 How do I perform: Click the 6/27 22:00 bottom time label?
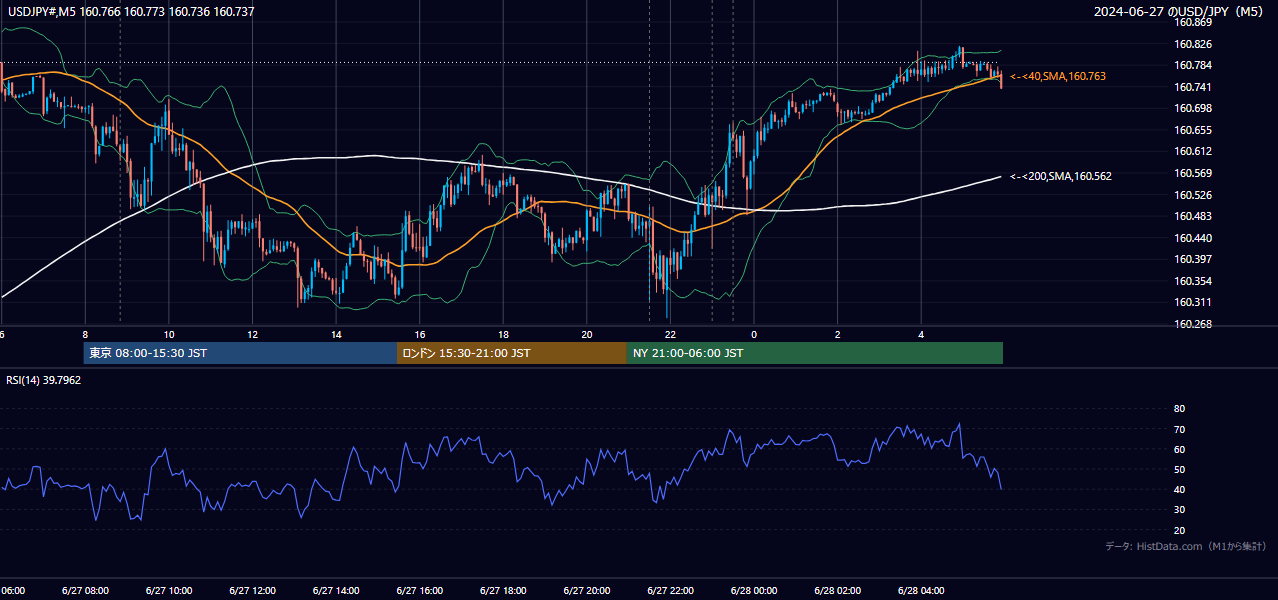coord(670,591)
